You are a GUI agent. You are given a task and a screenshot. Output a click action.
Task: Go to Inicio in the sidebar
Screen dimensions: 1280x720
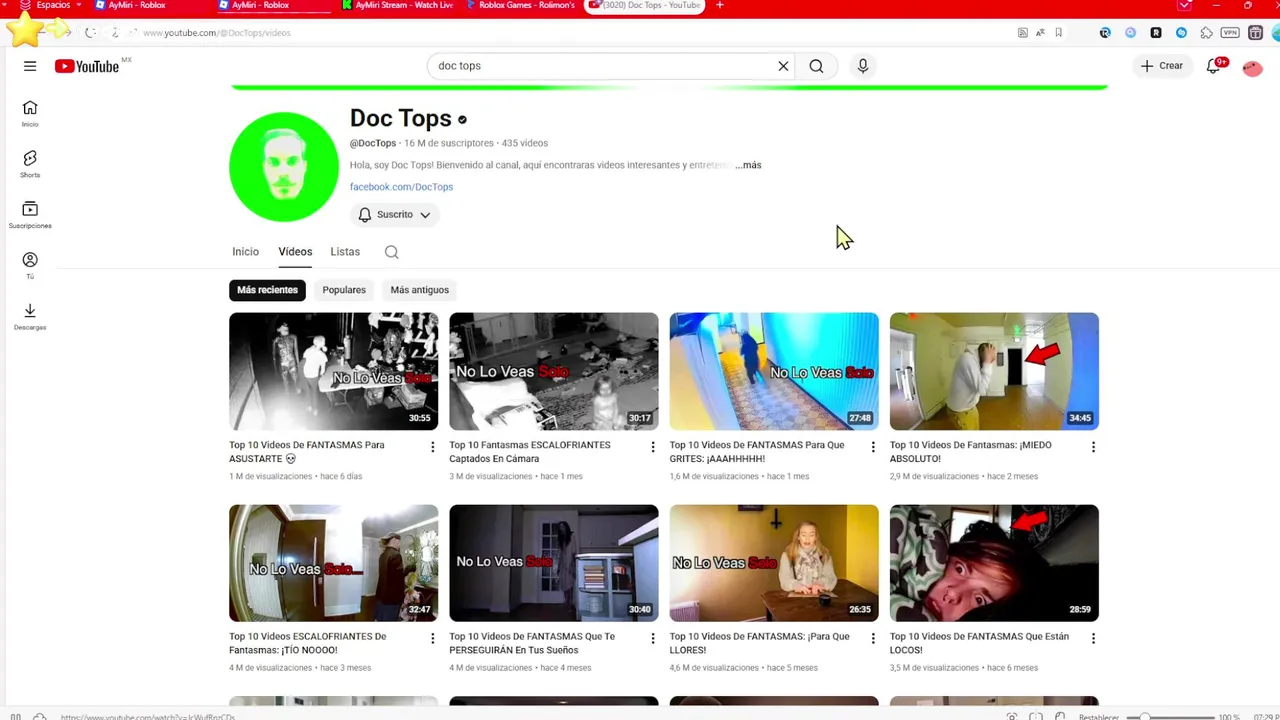pyautogui.click(x=30, y=114)
